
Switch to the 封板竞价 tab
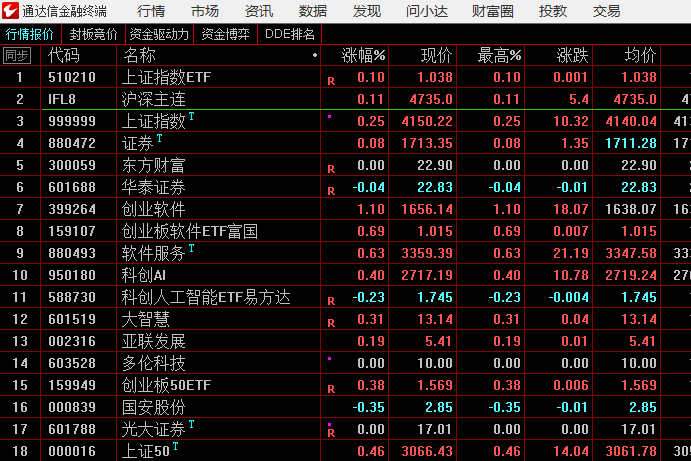(x=93, y=34)
